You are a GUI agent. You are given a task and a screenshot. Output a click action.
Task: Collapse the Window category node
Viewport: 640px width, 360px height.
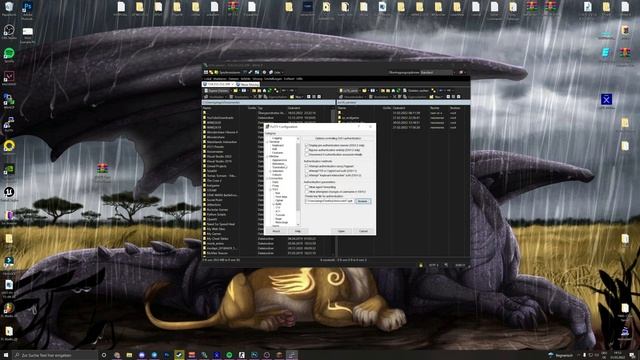(x=267, y=156)
